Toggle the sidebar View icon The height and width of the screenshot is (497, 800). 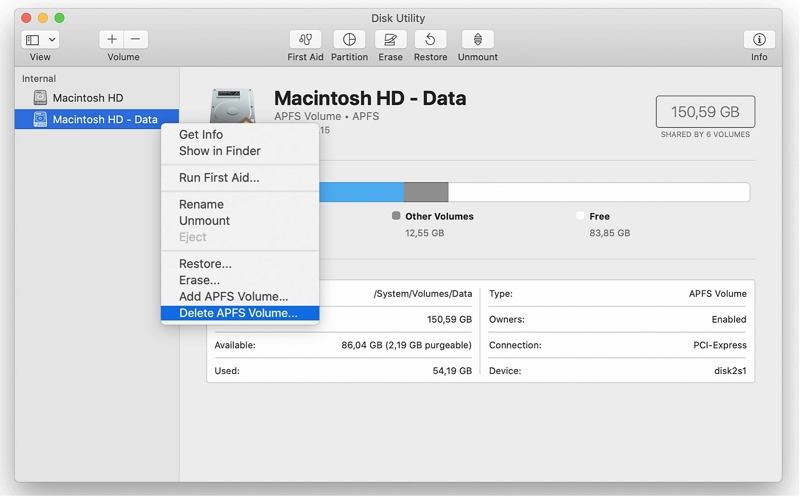click(x=33, y=39)
